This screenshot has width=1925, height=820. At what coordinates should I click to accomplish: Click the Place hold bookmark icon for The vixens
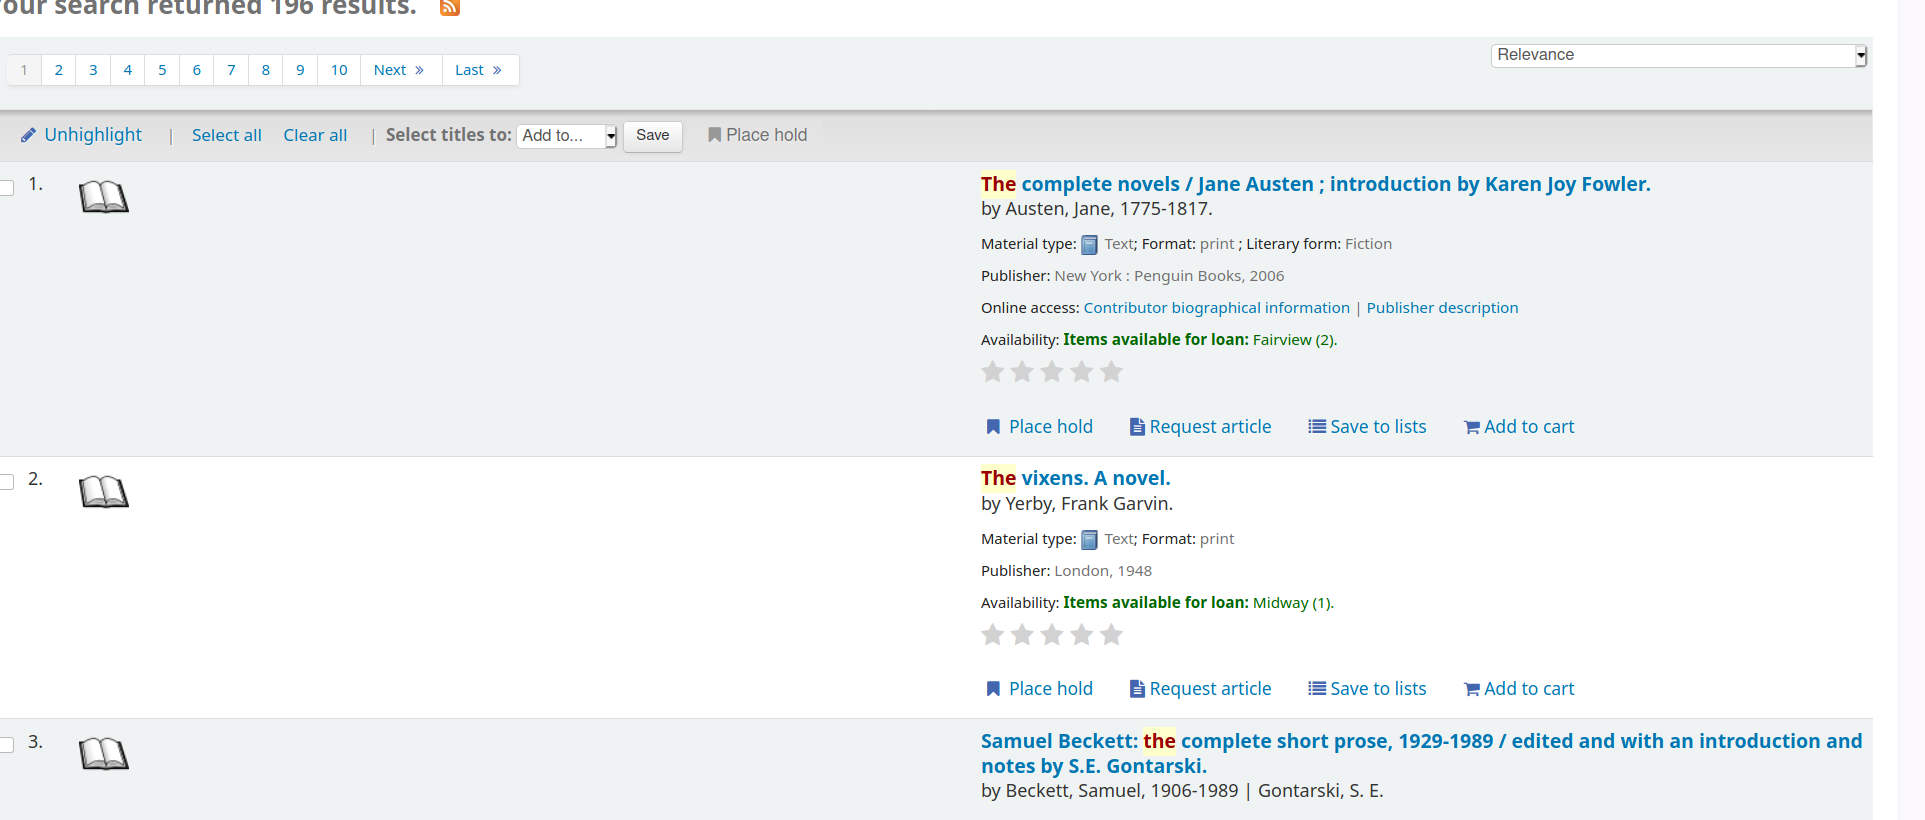click(x=993, y=689)
